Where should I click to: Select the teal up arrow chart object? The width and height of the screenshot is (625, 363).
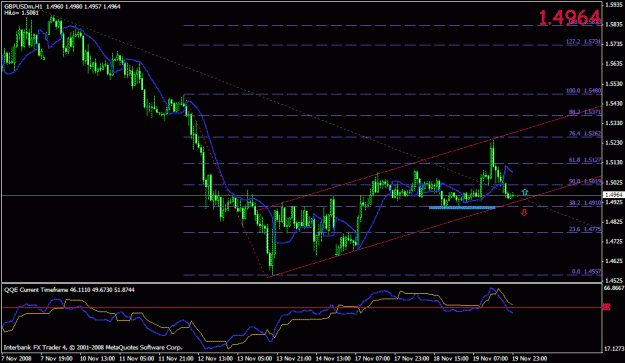(525, 192)
